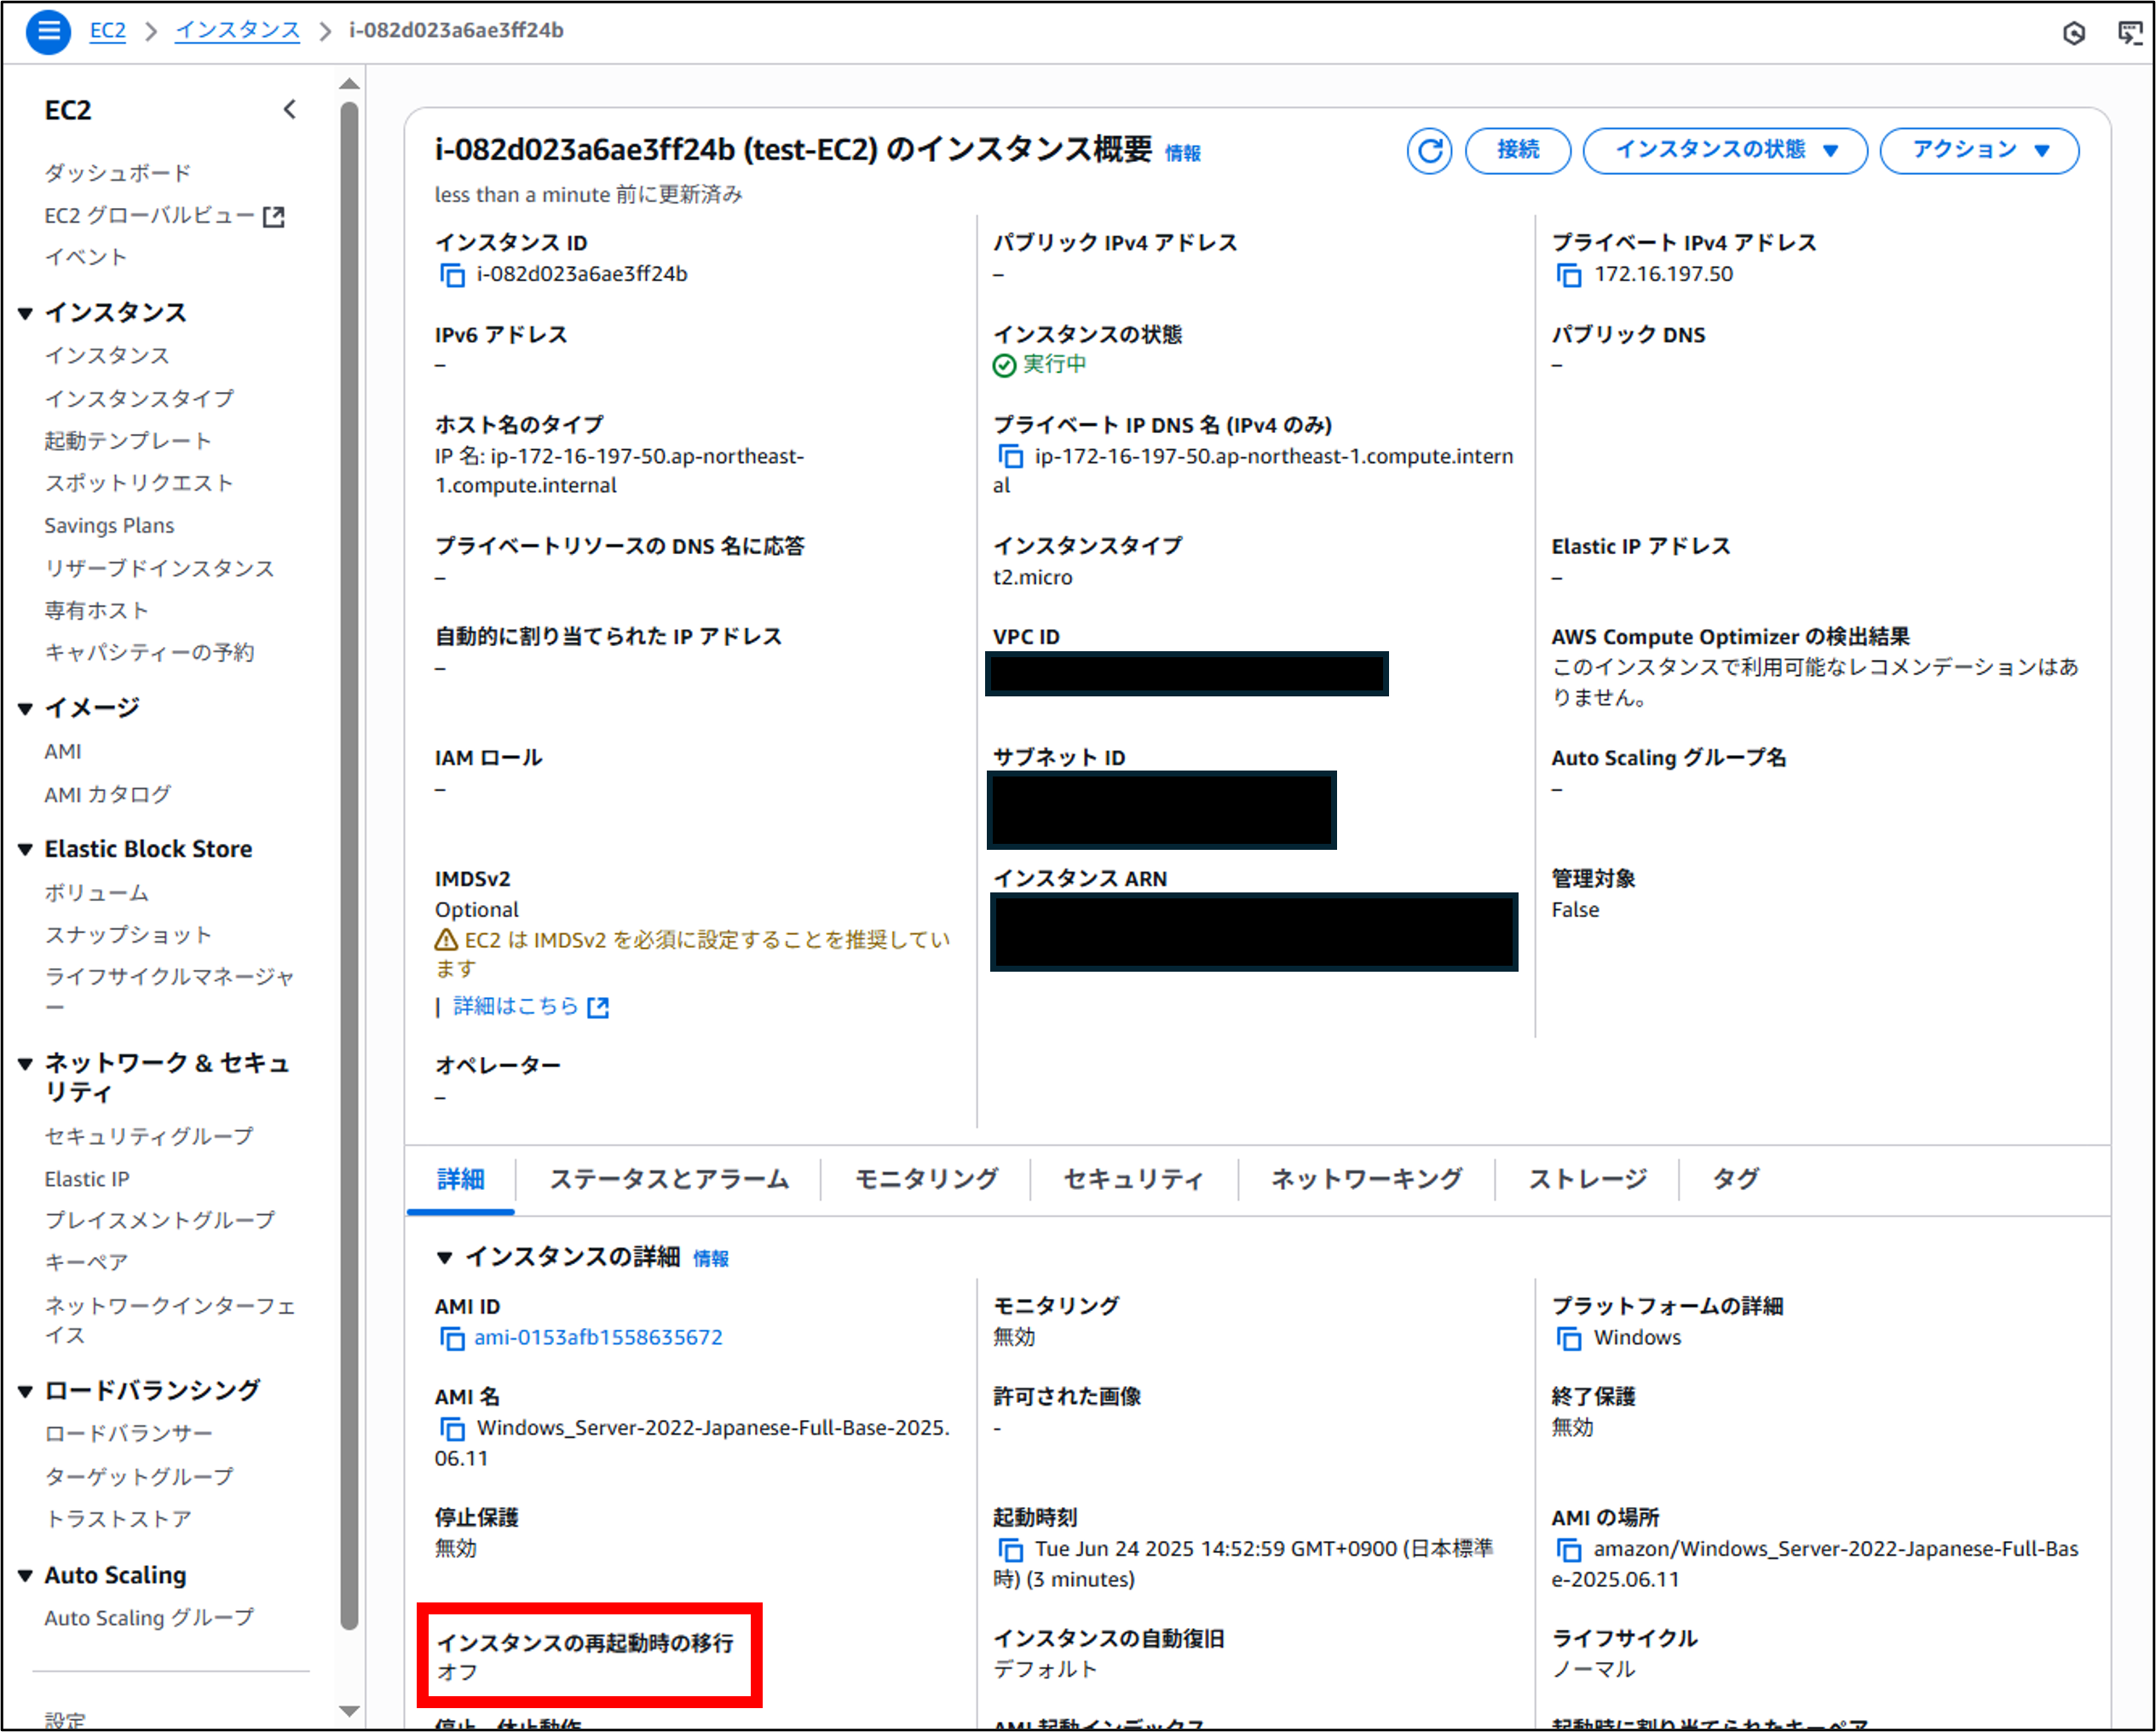2156x1732 pixels.
Task: Copy the instance ID with copy icon
Action: [x=453, y=275]
